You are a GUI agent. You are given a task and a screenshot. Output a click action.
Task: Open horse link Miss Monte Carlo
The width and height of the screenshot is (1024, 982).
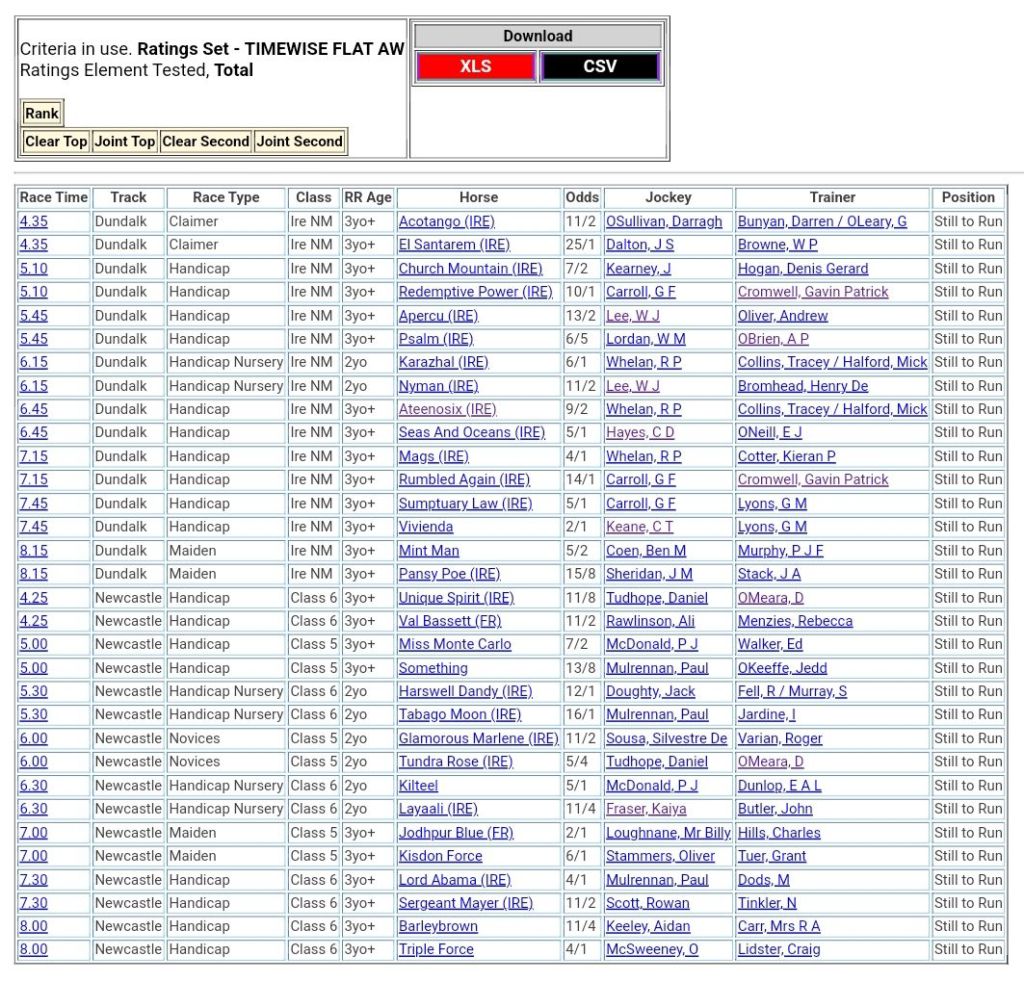[454, 644]
